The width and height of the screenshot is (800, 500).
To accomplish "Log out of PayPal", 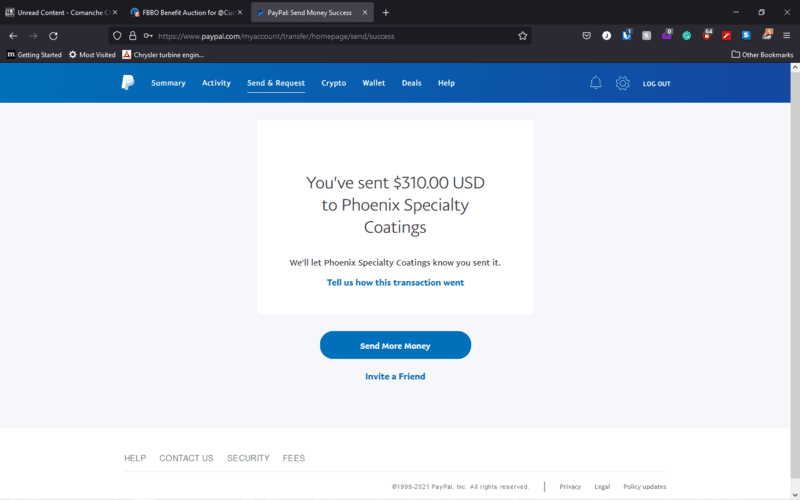I will coord(656,84).
